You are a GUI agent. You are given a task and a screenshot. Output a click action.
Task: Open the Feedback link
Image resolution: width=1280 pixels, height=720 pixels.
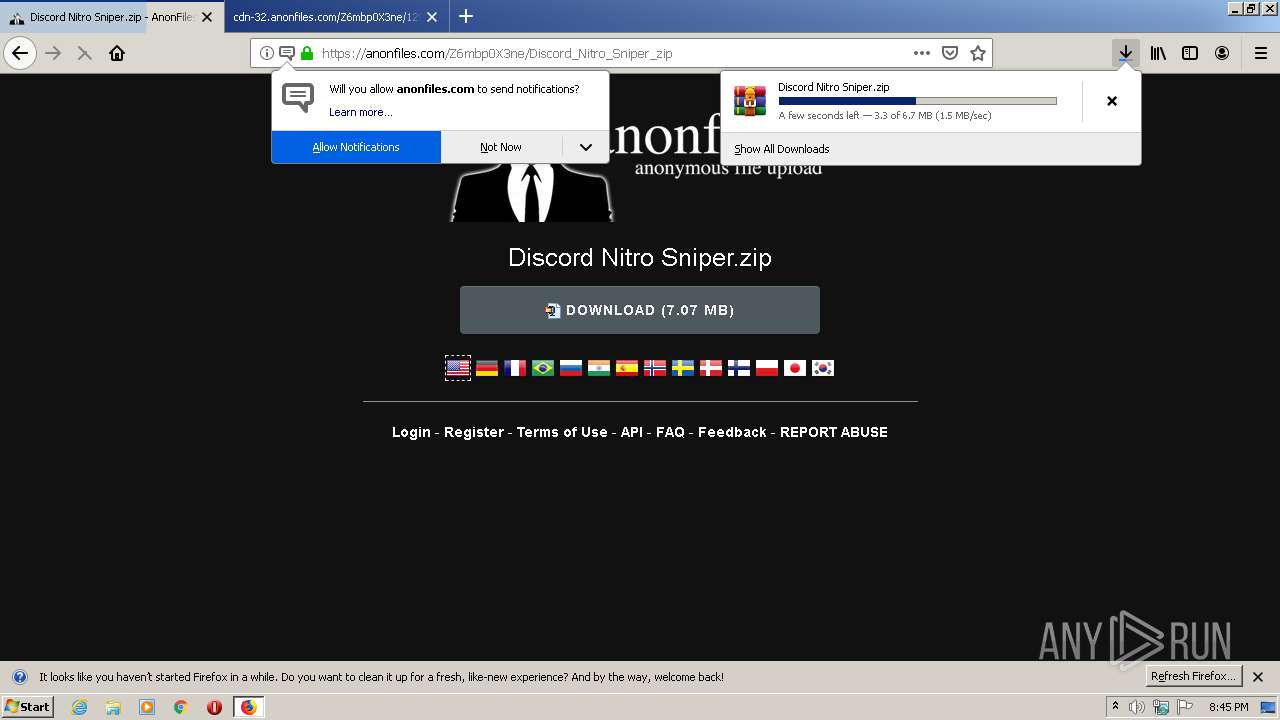732,432
